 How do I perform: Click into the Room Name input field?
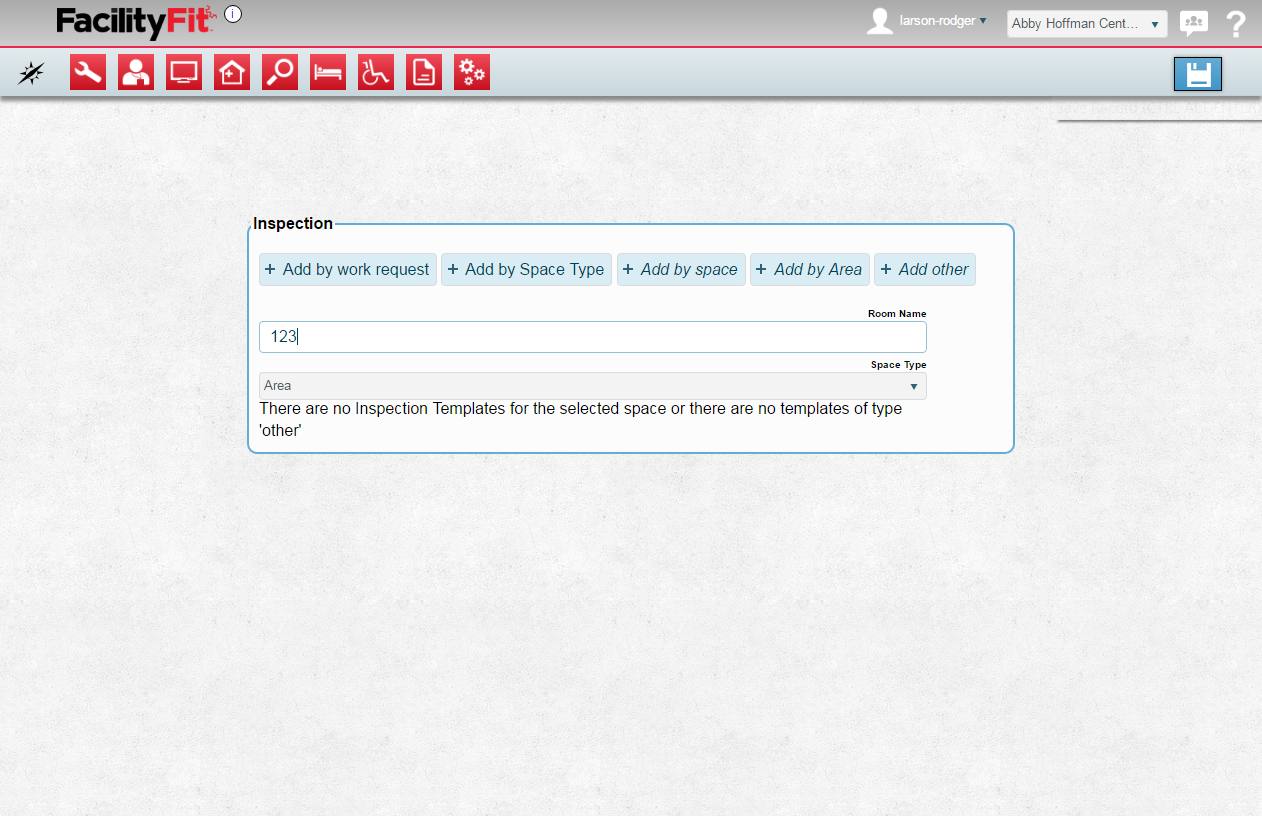592,337
